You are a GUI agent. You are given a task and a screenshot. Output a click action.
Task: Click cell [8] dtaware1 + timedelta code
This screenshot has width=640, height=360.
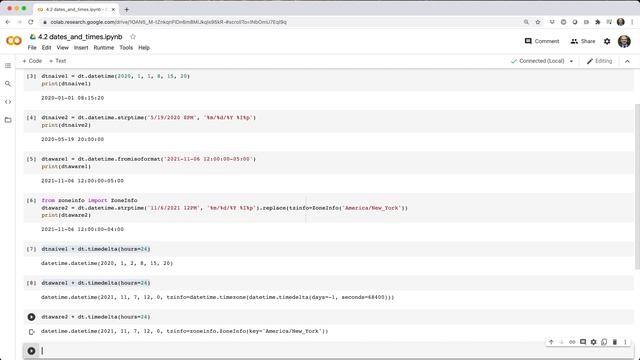96,283
